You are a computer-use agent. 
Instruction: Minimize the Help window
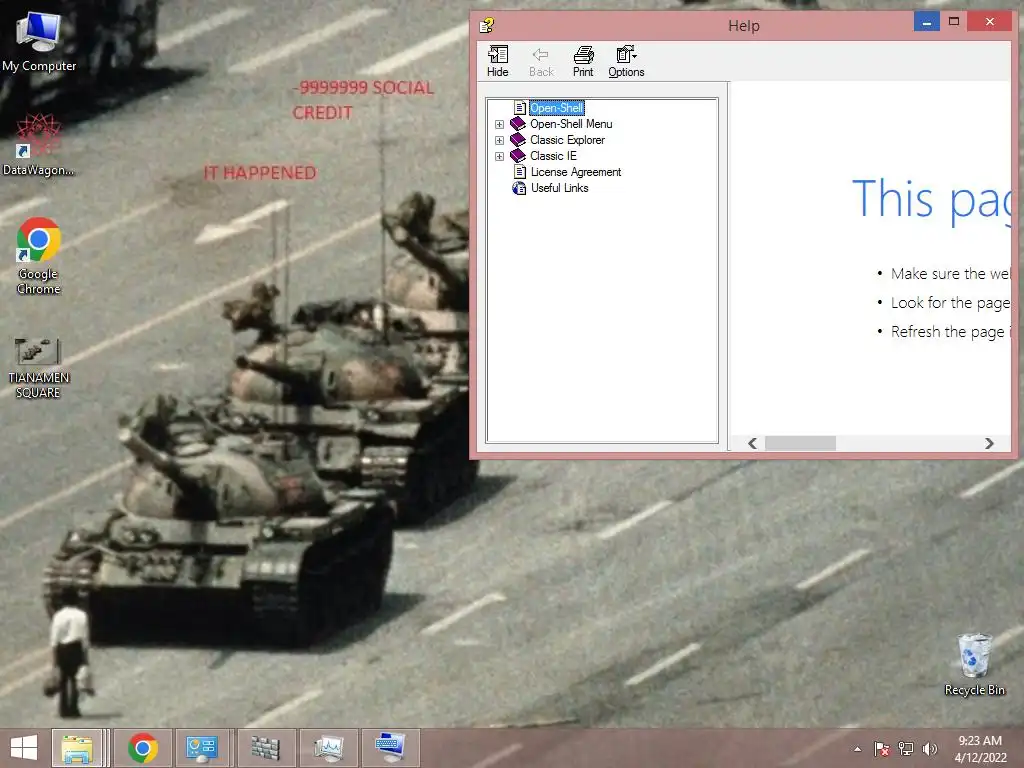[926, 22]
